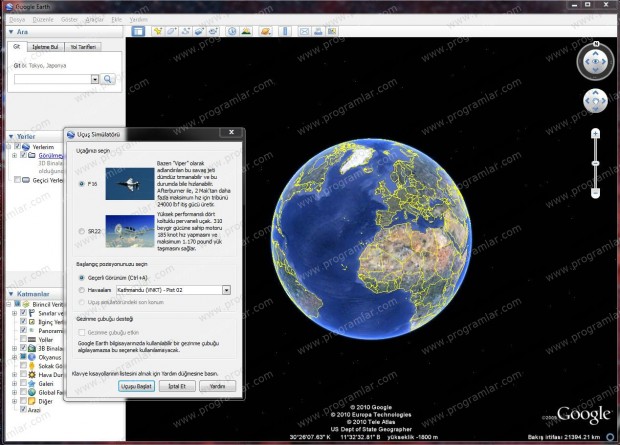Click the Diğer note layer icon

tap(32, 401)
